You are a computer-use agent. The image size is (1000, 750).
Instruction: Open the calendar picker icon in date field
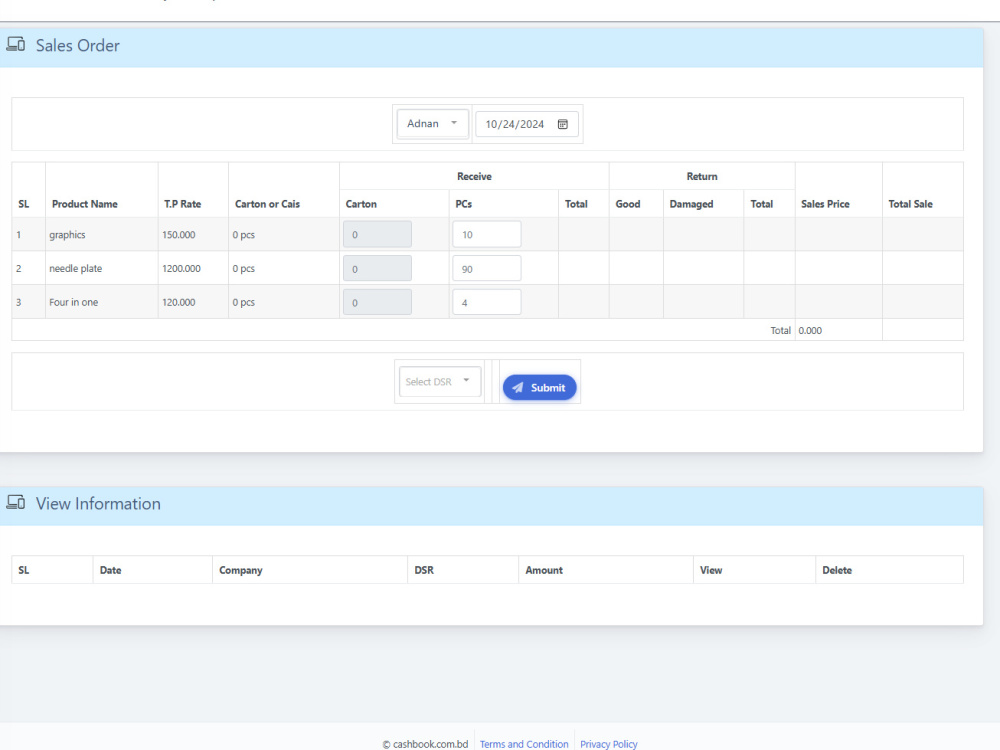(x=562, y=124)
